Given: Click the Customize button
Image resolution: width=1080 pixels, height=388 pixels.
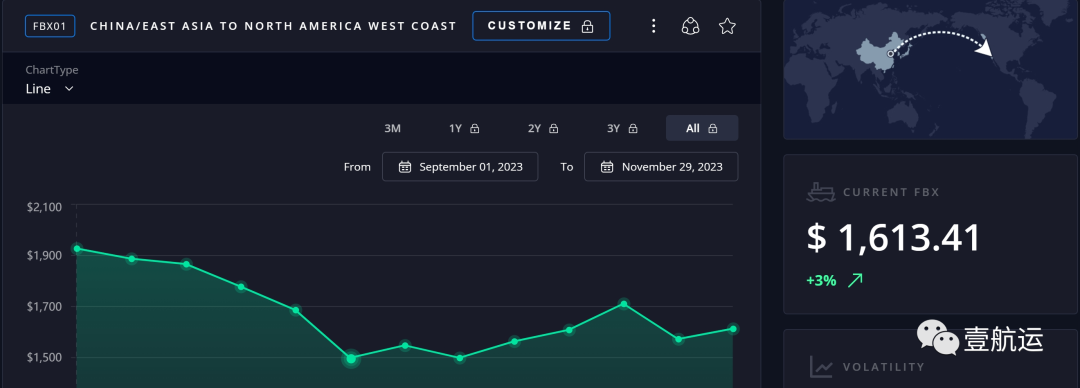Looking at the screenshot, I should click(541, 26).
